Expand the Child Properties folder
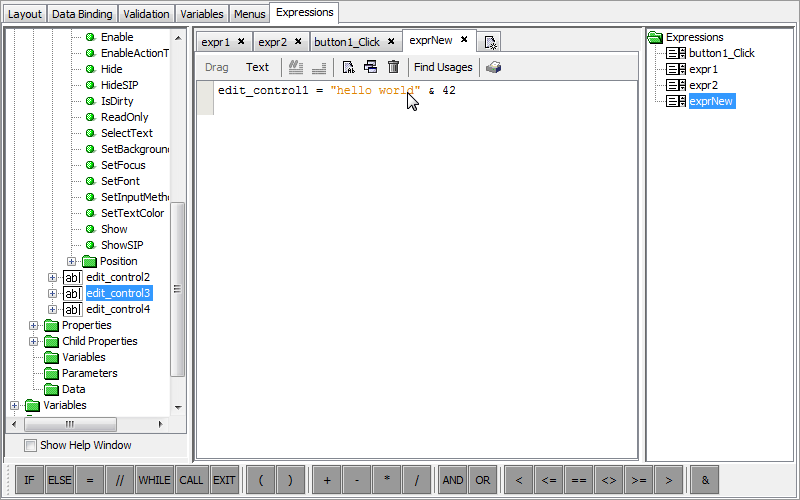800x500 pixels. tap(34, 341)
